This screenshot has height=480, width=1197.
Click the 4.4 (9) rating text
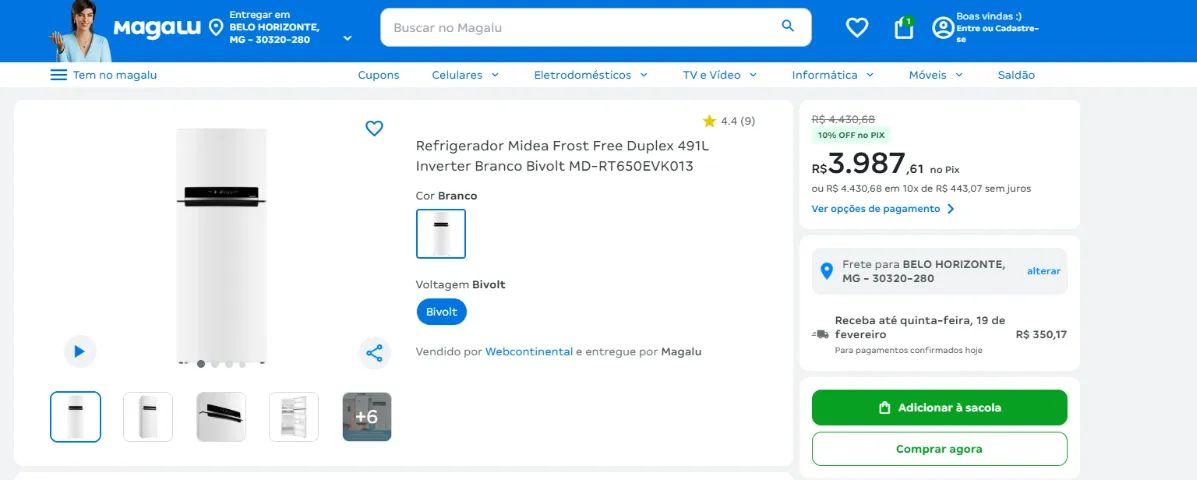coord(737,121)
